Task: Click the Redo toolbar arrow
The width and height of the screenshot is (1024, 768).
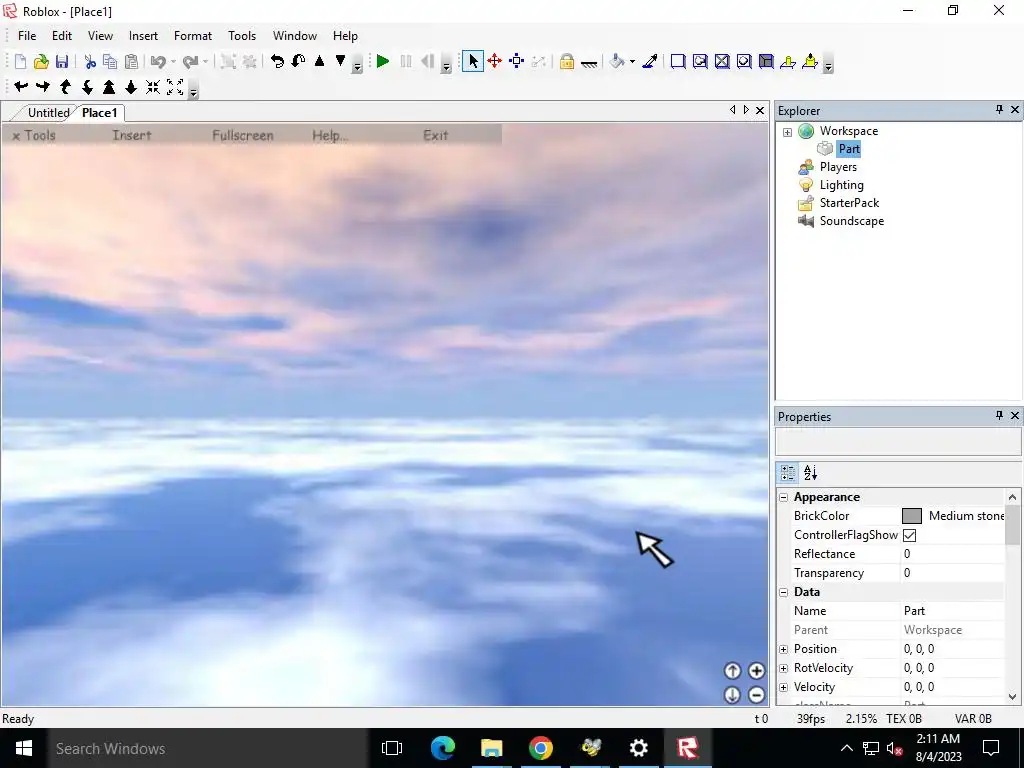Action: (190, 61)
